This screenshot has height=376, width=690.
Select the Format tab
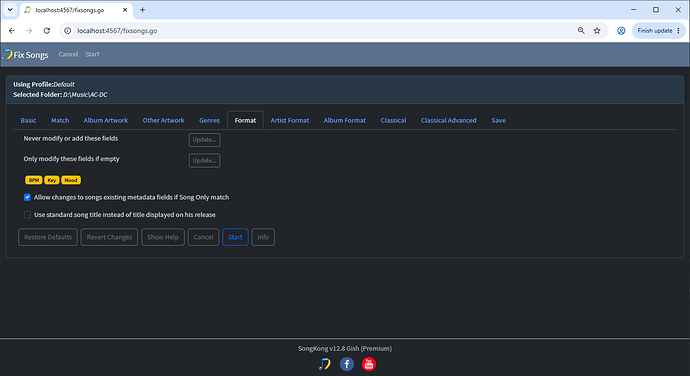click(x=245, y=120)
